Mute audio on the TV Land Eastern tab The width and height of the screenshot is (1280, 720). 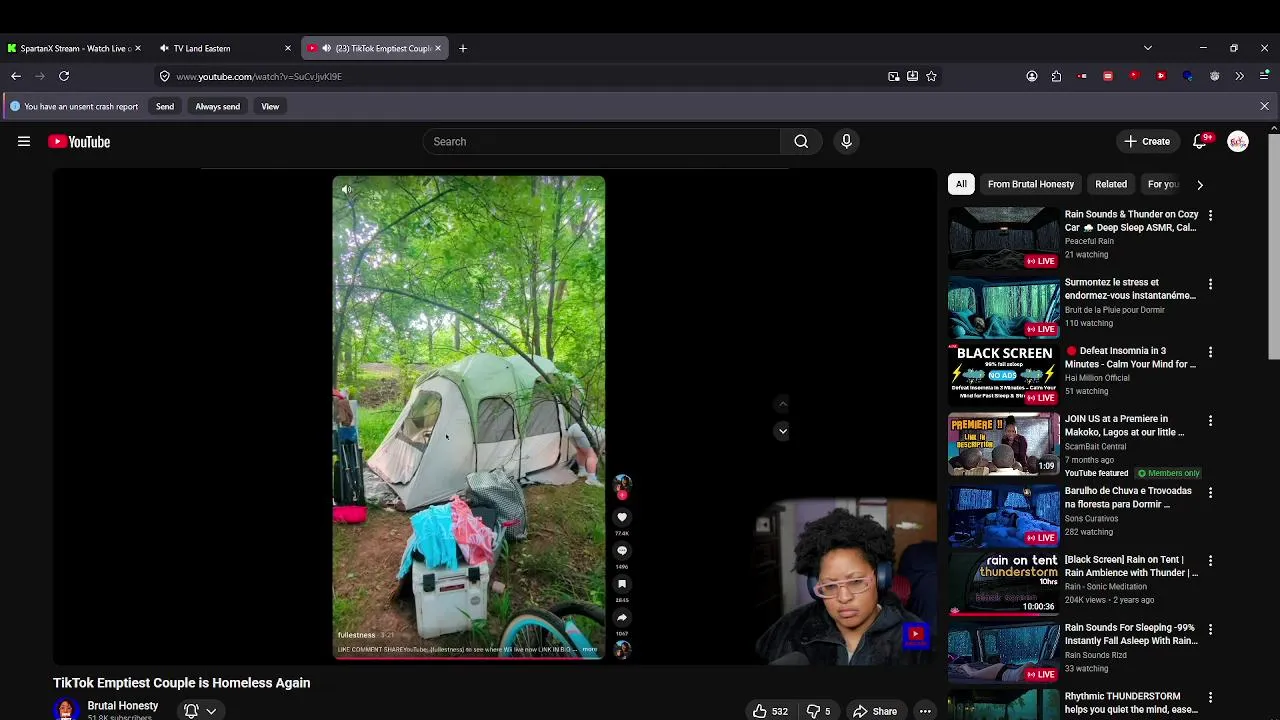(x=164, y=48)
